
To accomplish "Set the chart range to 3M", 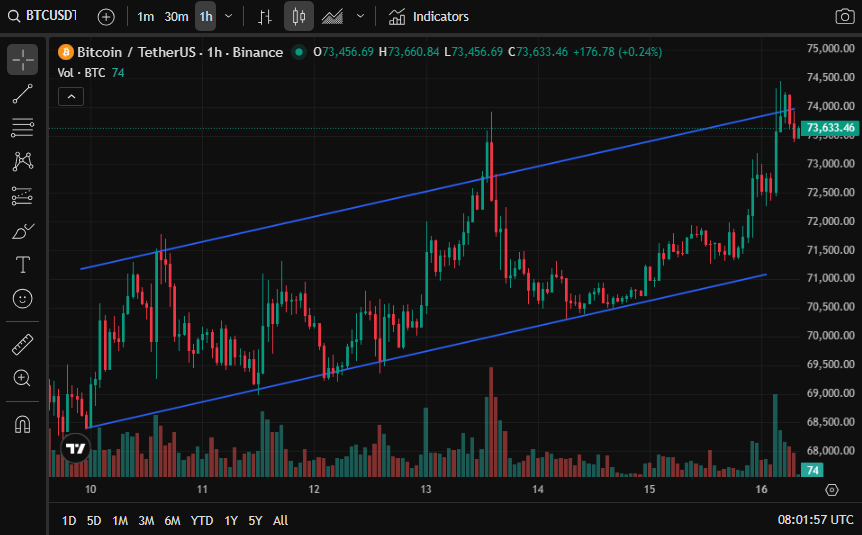I will click(146, 520).
